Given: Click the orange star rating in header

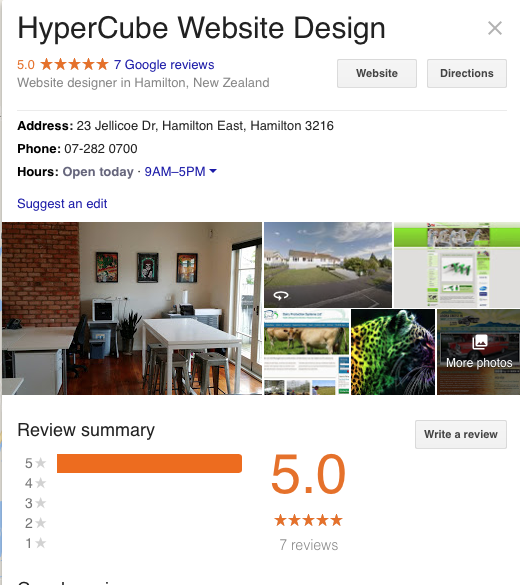Looking at the screenshot, I should 74,64.
